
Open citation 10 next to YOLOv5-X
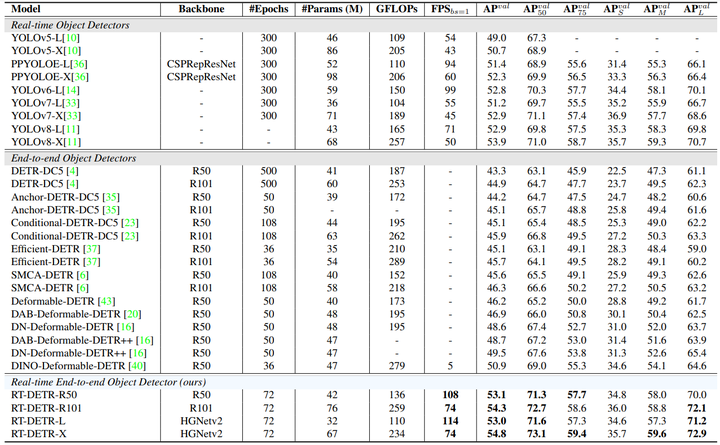72,51
